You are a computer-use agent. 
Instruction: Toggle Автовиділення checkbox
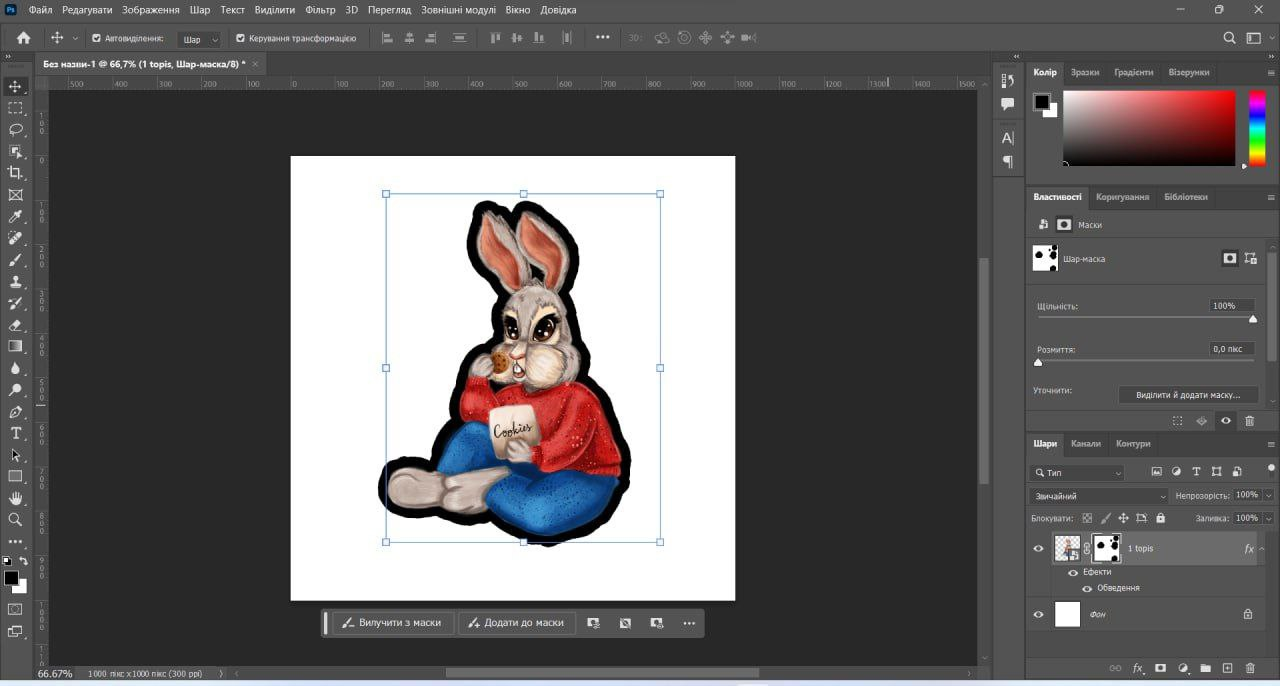click(x=96, y=38)
